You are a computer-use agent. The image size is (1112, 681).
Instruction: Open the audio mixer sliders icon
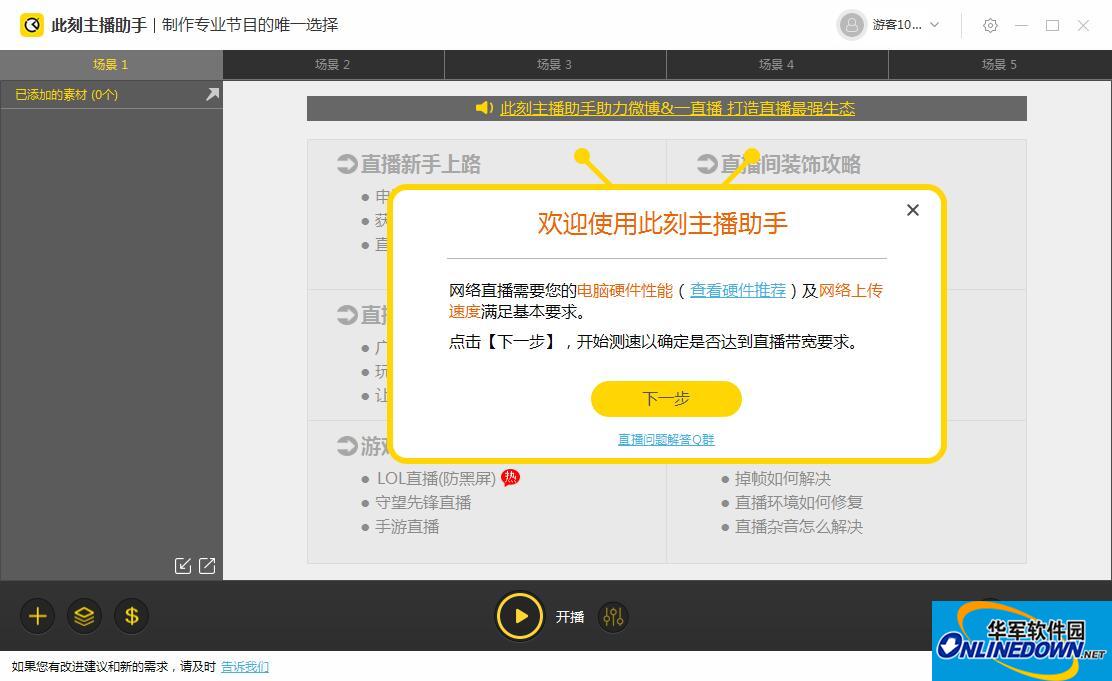pyautogui.click(x=613, y=617)
